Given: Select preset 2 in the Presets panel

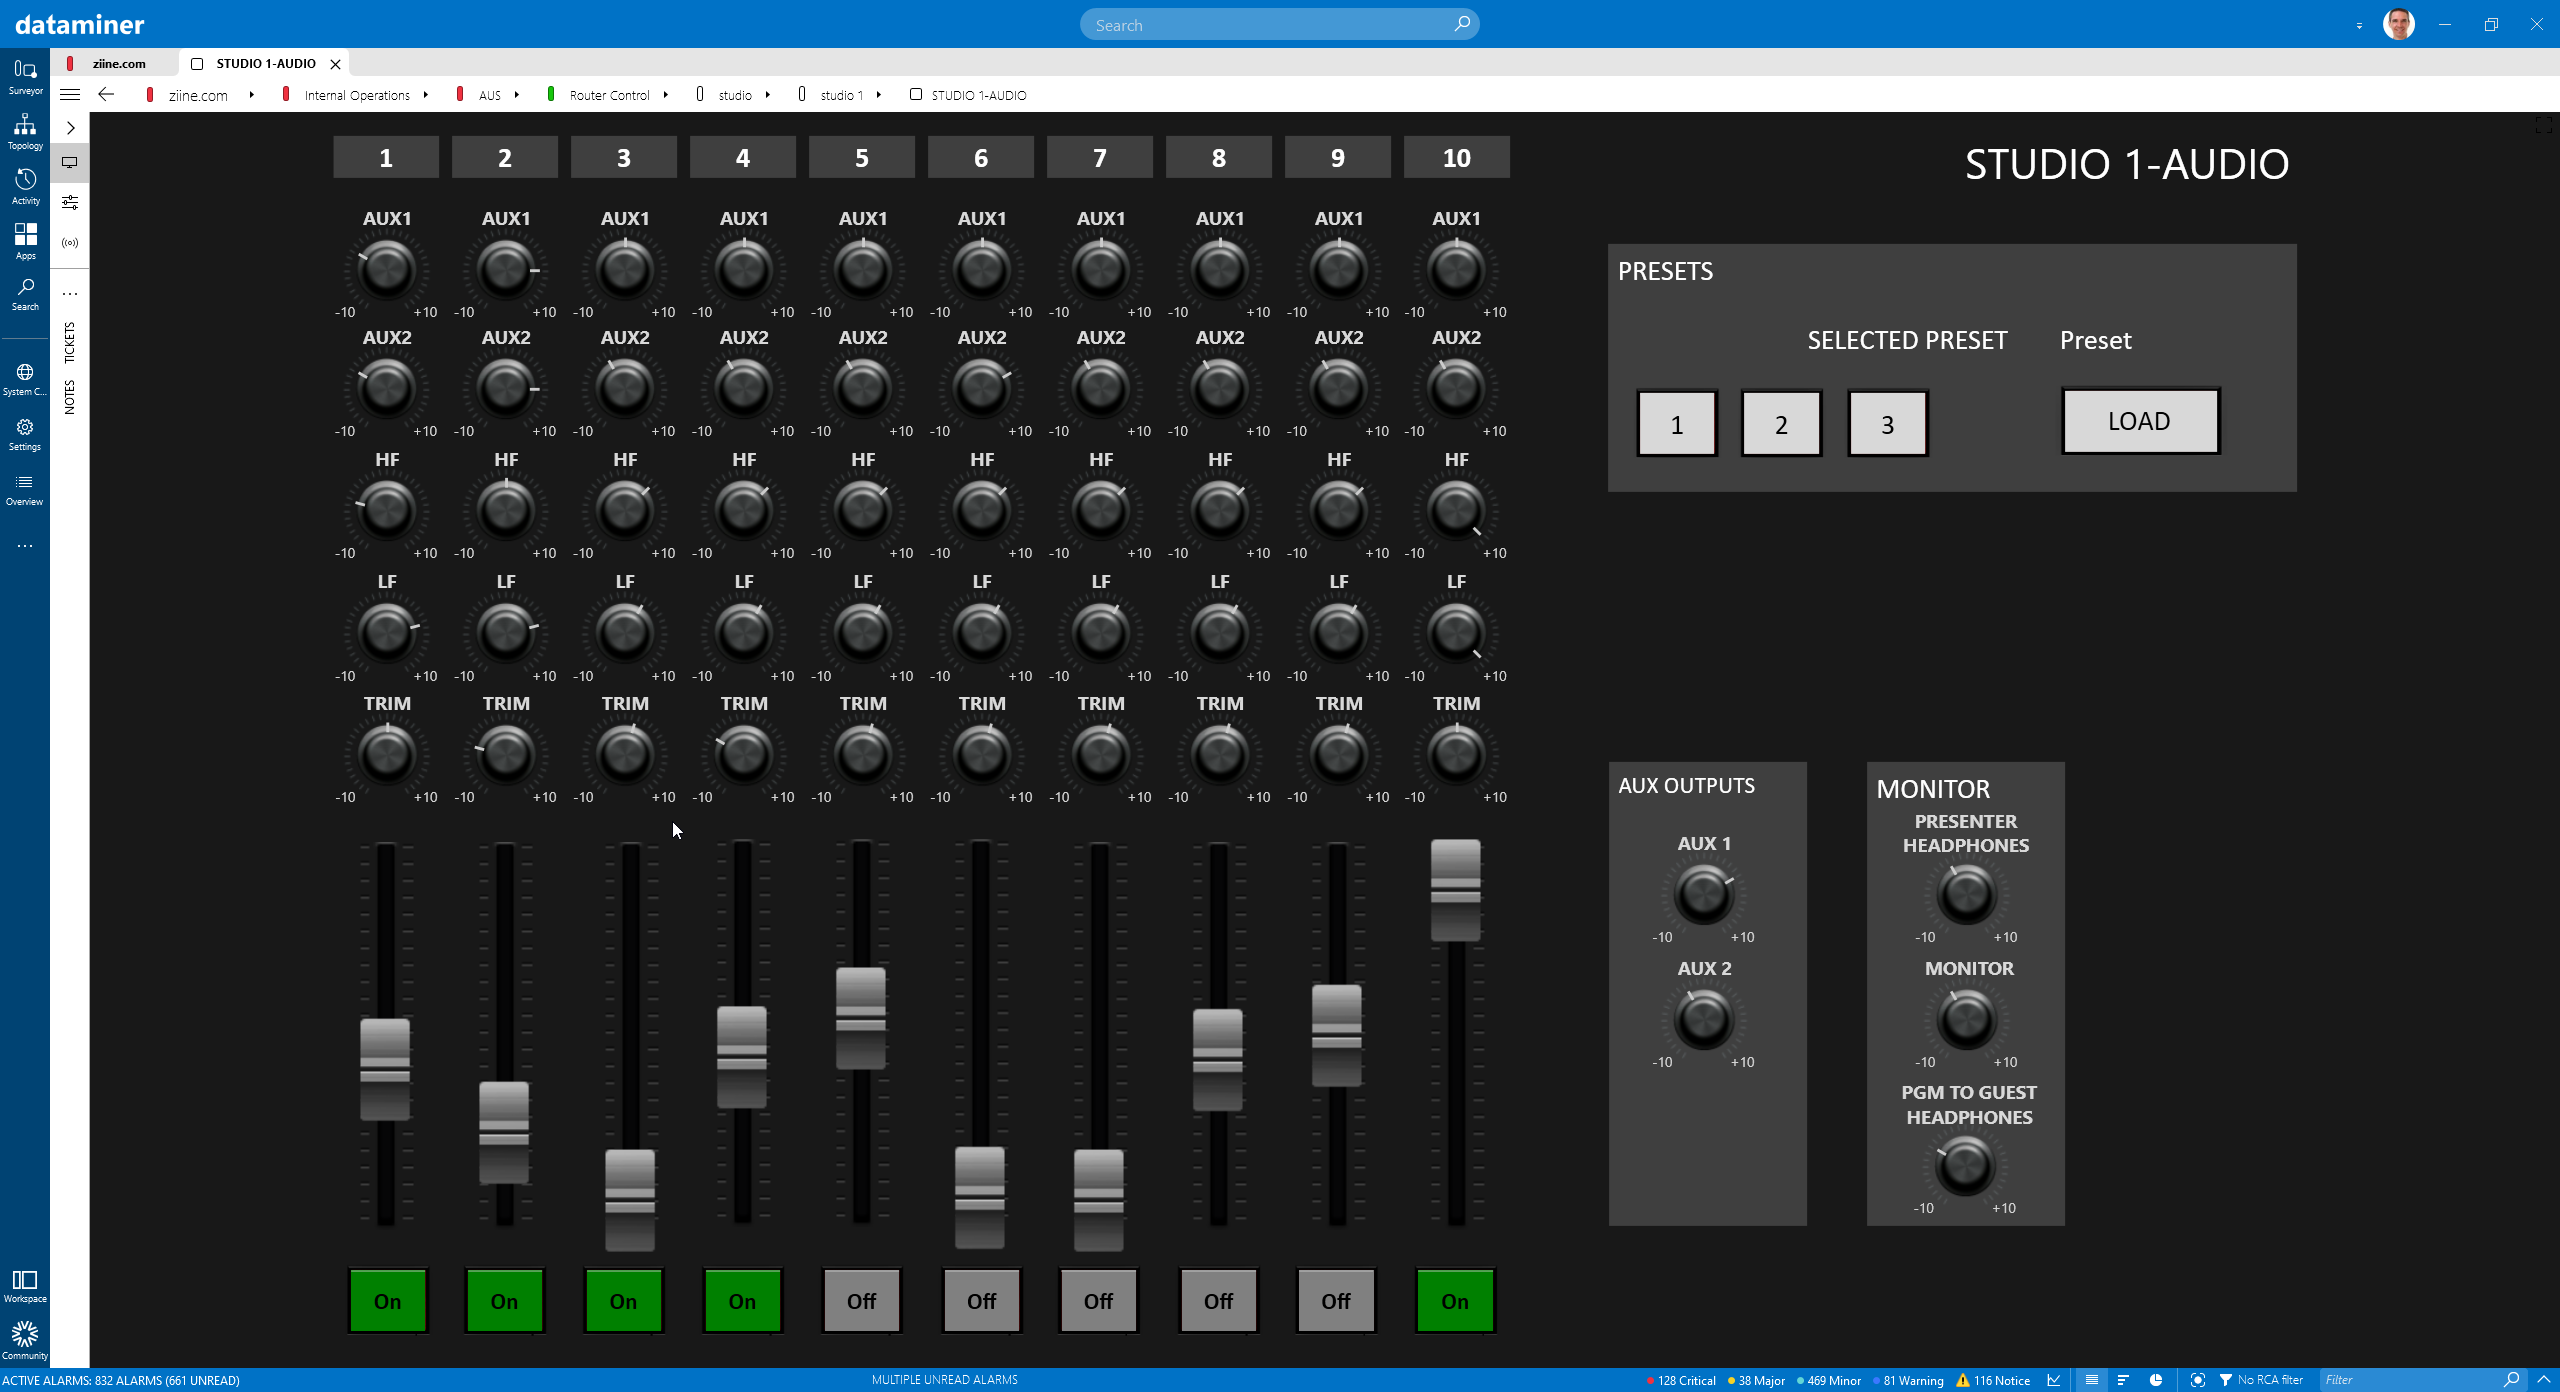Looking at the screenshot, I should 1781,423.
